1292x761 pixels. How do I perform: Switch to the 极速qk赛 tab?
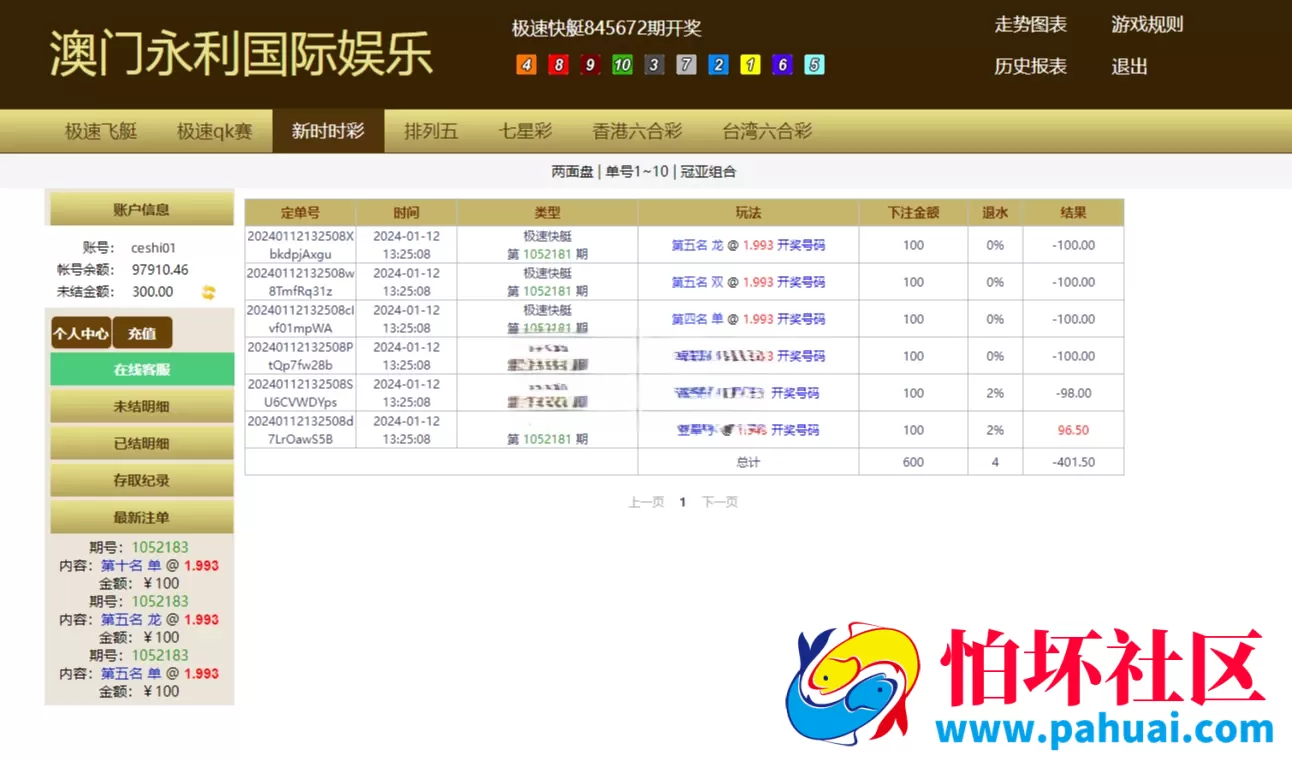[214, 131]
